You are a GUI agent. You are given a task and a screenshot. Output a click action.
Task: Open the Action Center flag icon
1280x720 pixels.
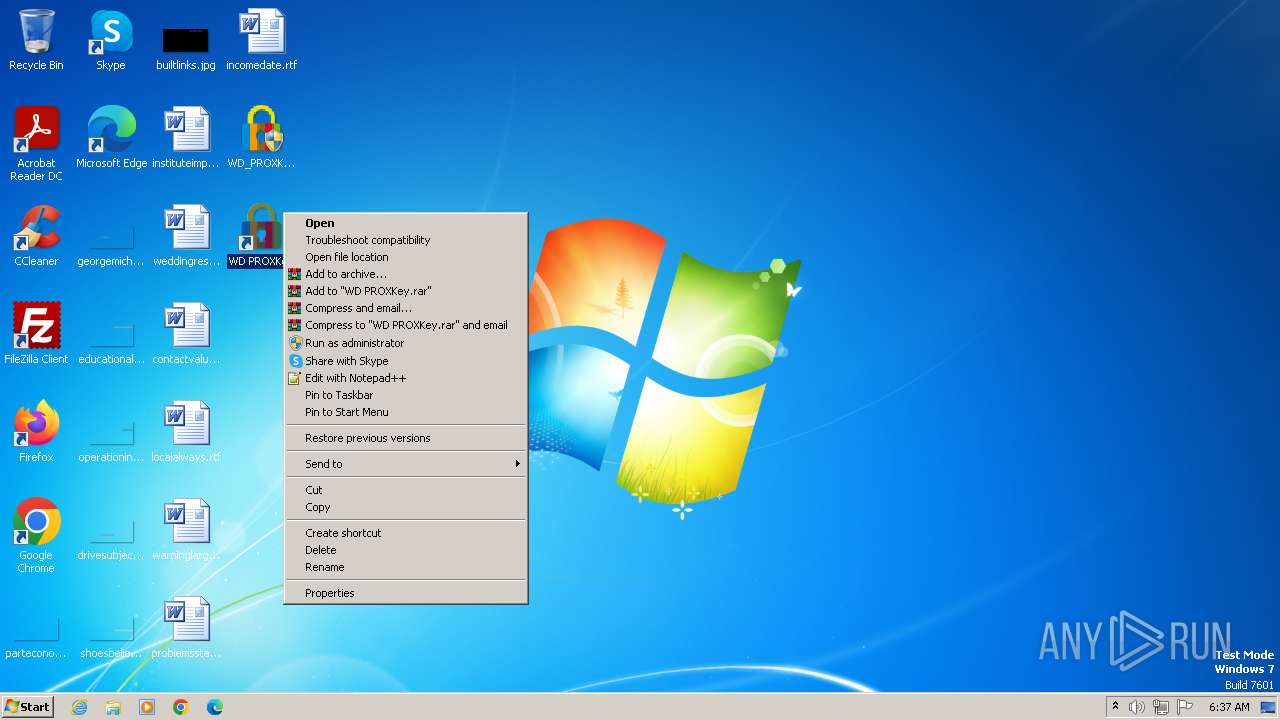point(1185,707)
